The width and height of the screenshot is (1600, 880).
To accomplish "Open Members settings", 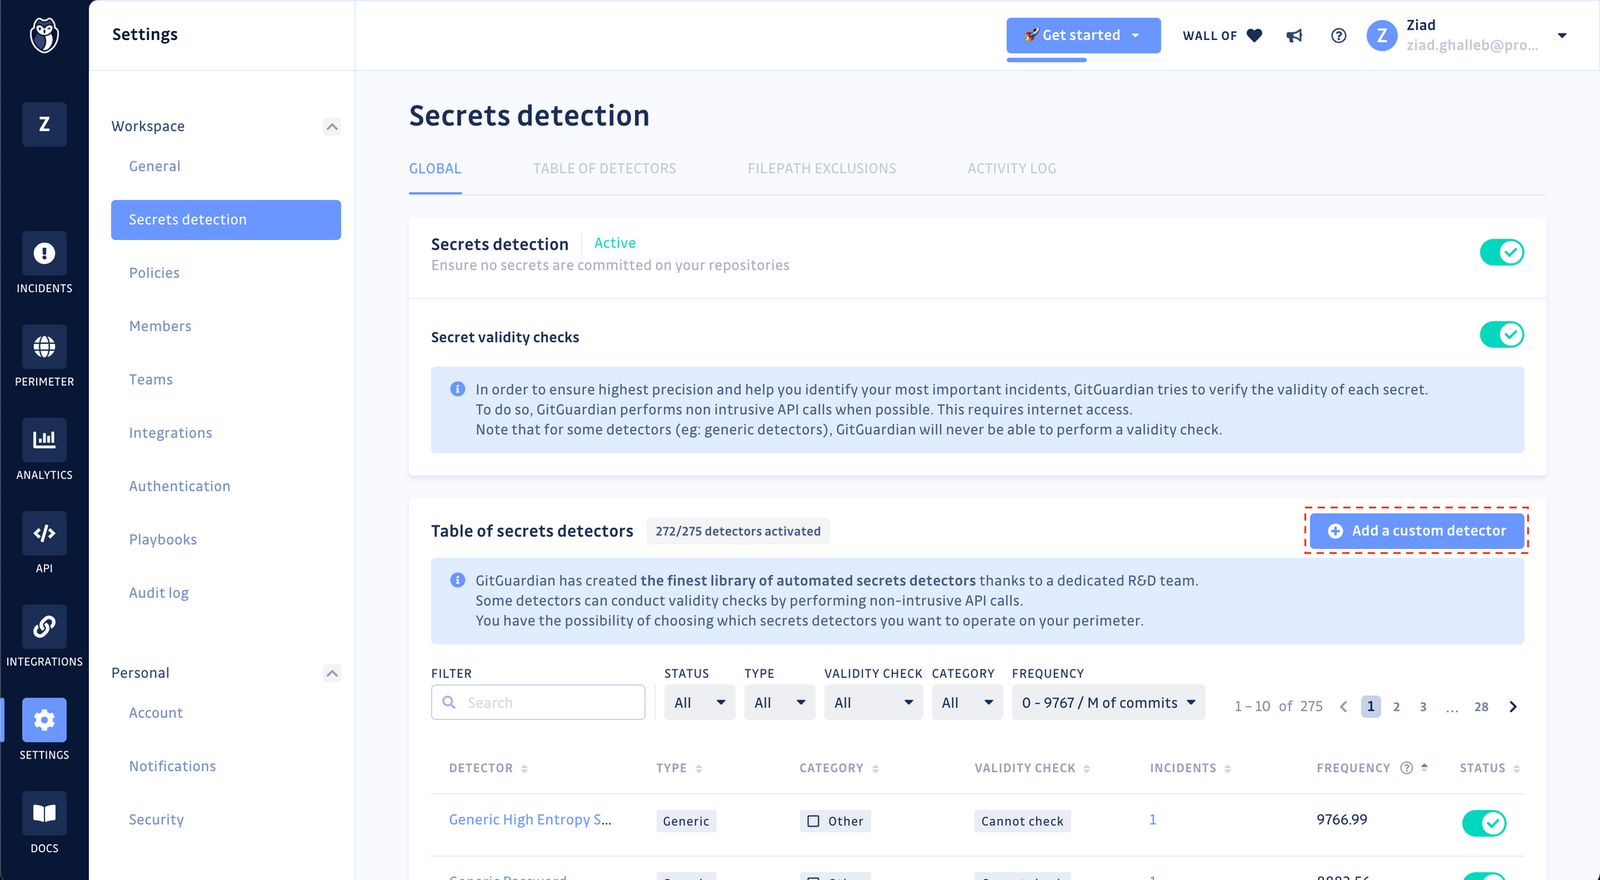I will click(x=160, y=326).
